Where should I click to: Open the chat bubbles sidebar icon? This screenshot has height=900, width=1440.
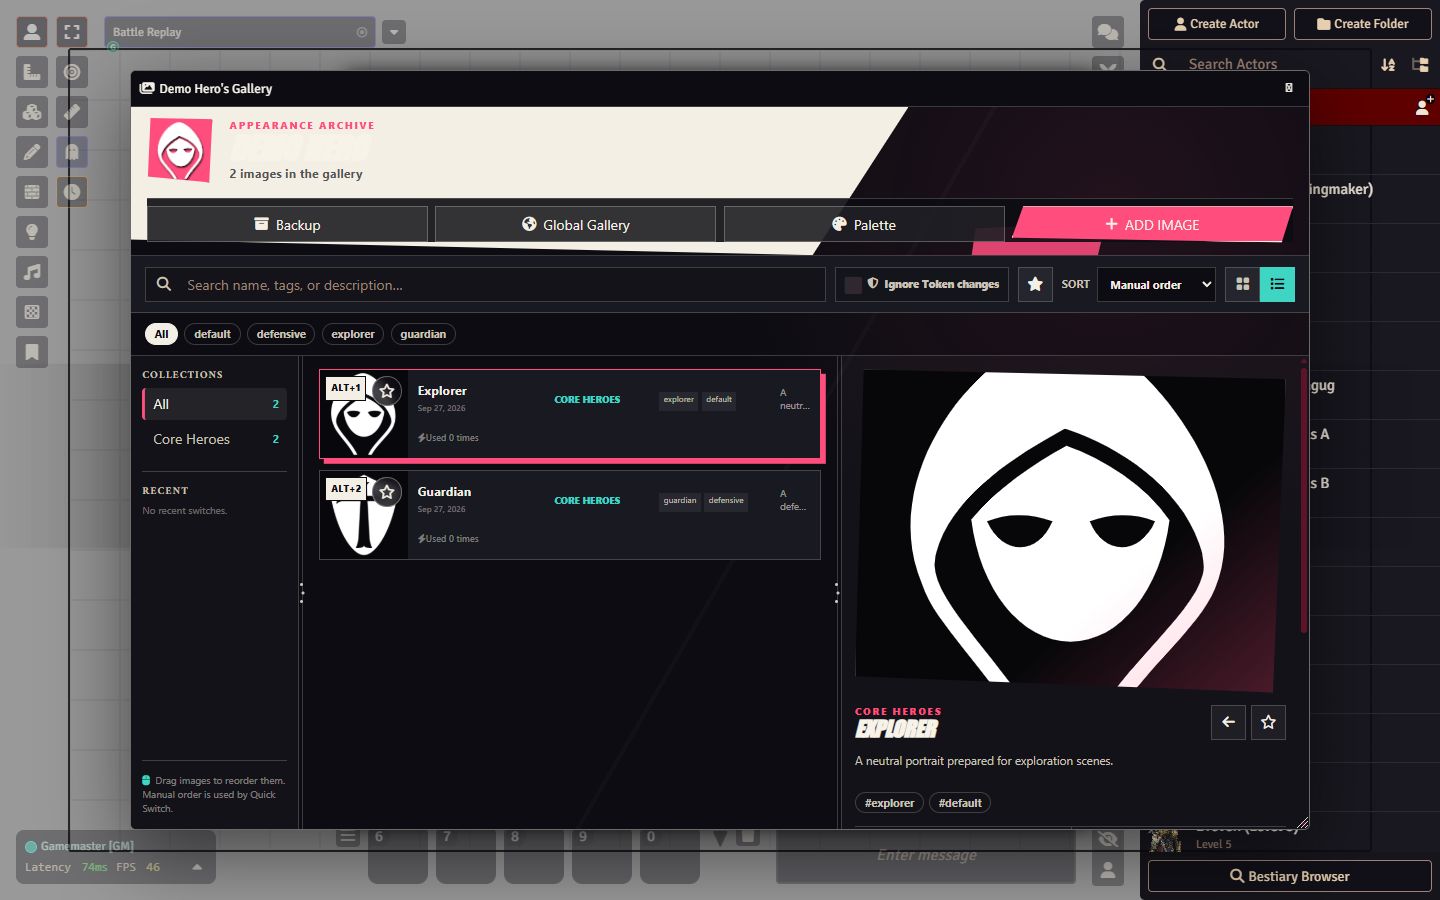(x=1108, y=32)
